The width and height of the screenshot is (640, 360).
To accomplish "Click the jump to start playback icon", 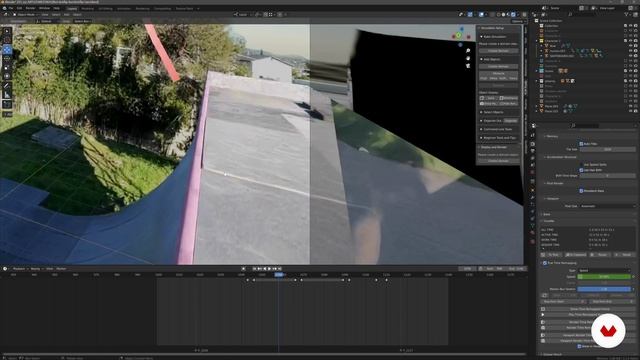I will point(254,269).
